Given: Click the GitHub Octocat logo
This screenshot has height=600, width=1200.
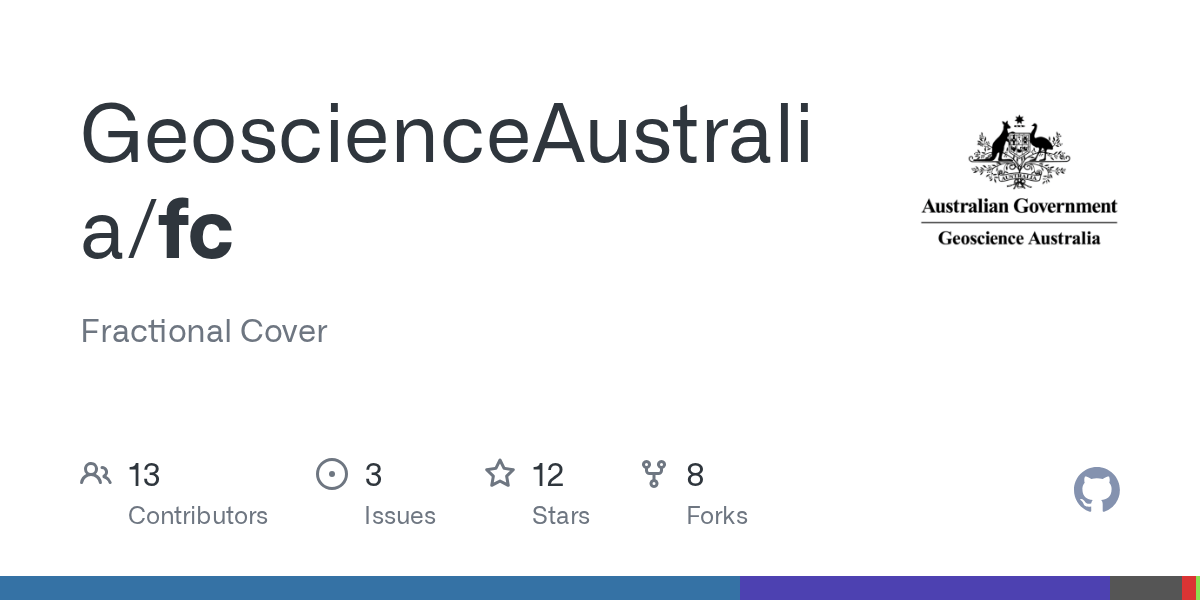Looking at the screenshot, I should click(1096, 491).
